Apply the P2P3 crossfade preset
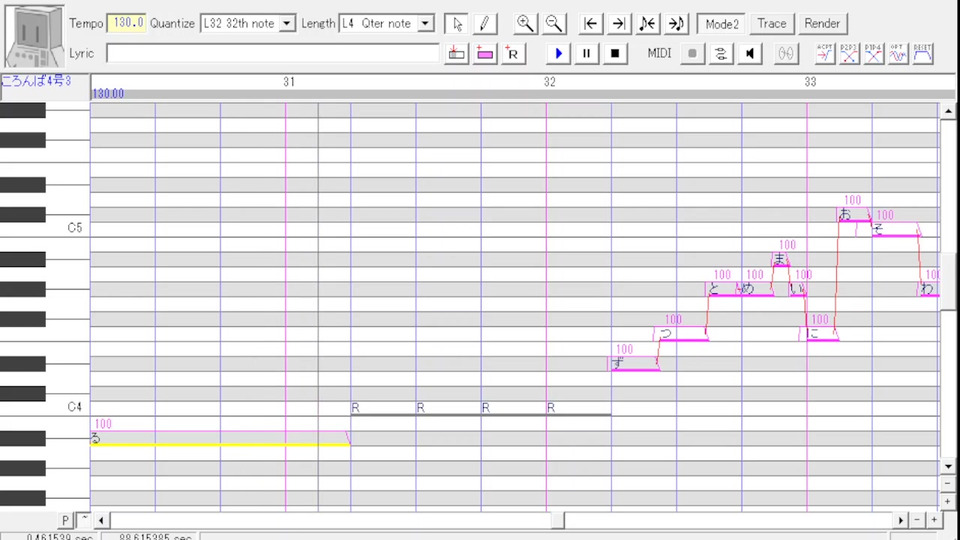 [x=849, y=53]
